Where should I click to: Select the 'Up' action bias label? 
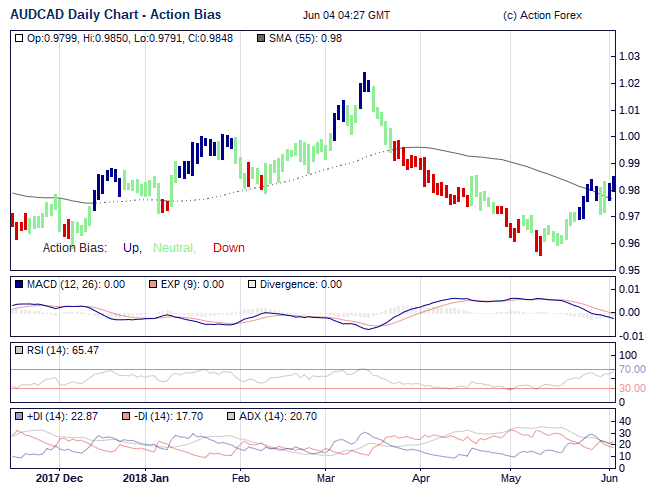(x=132, y=248)
